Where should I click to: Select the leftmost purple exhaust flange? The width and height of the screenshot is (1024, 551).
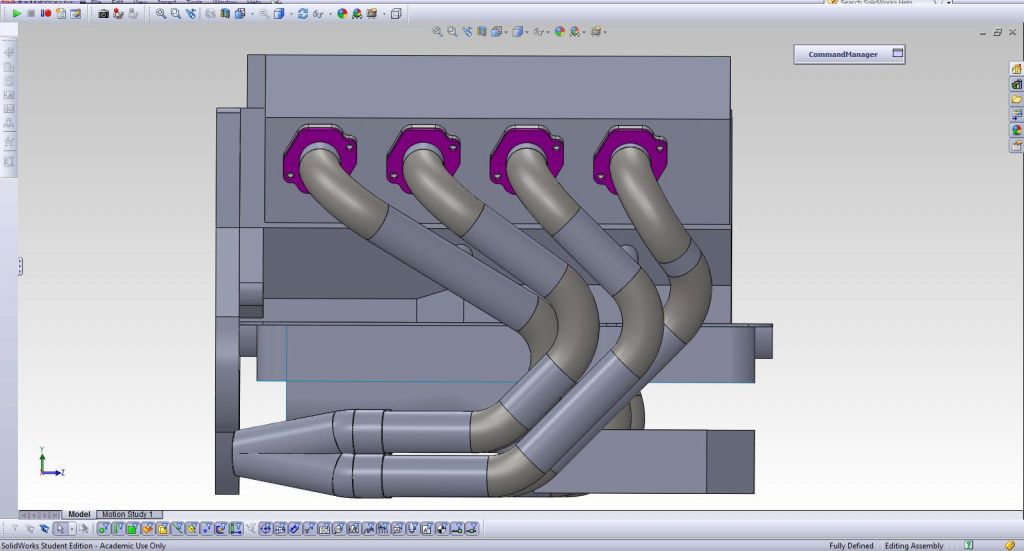(319, 159)
